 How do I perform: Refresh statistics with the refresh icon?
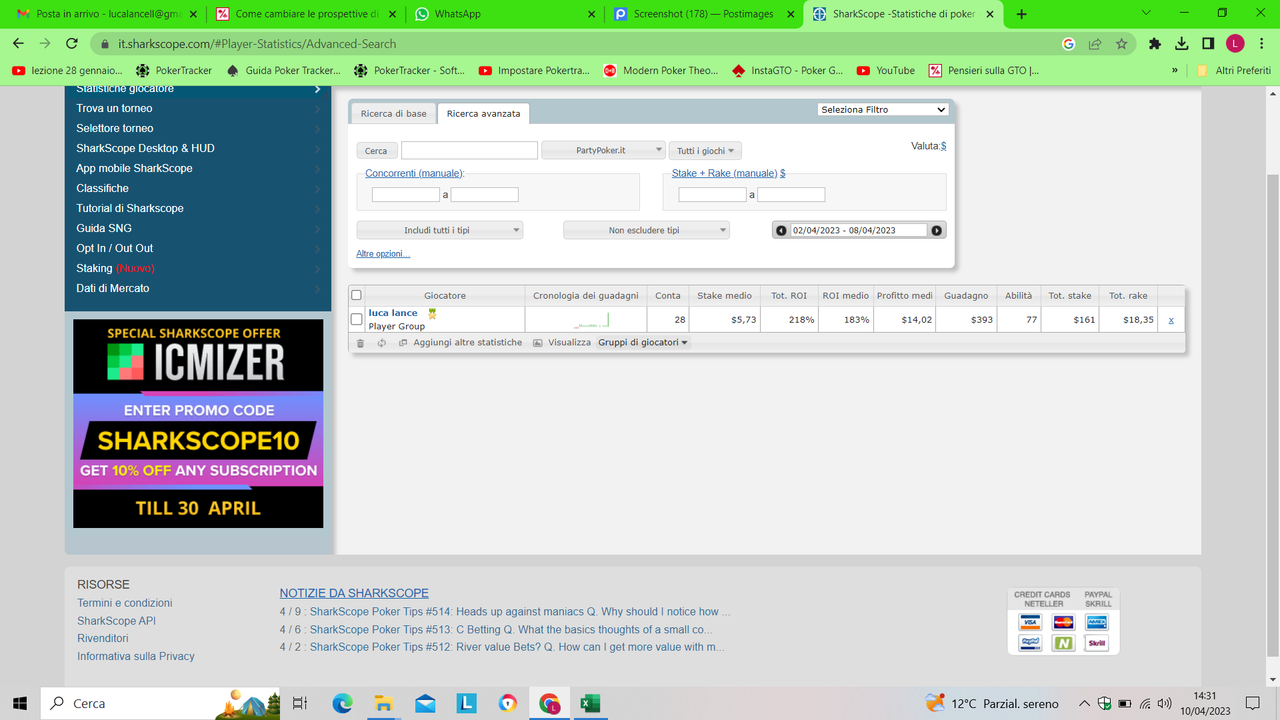[380, 342]
